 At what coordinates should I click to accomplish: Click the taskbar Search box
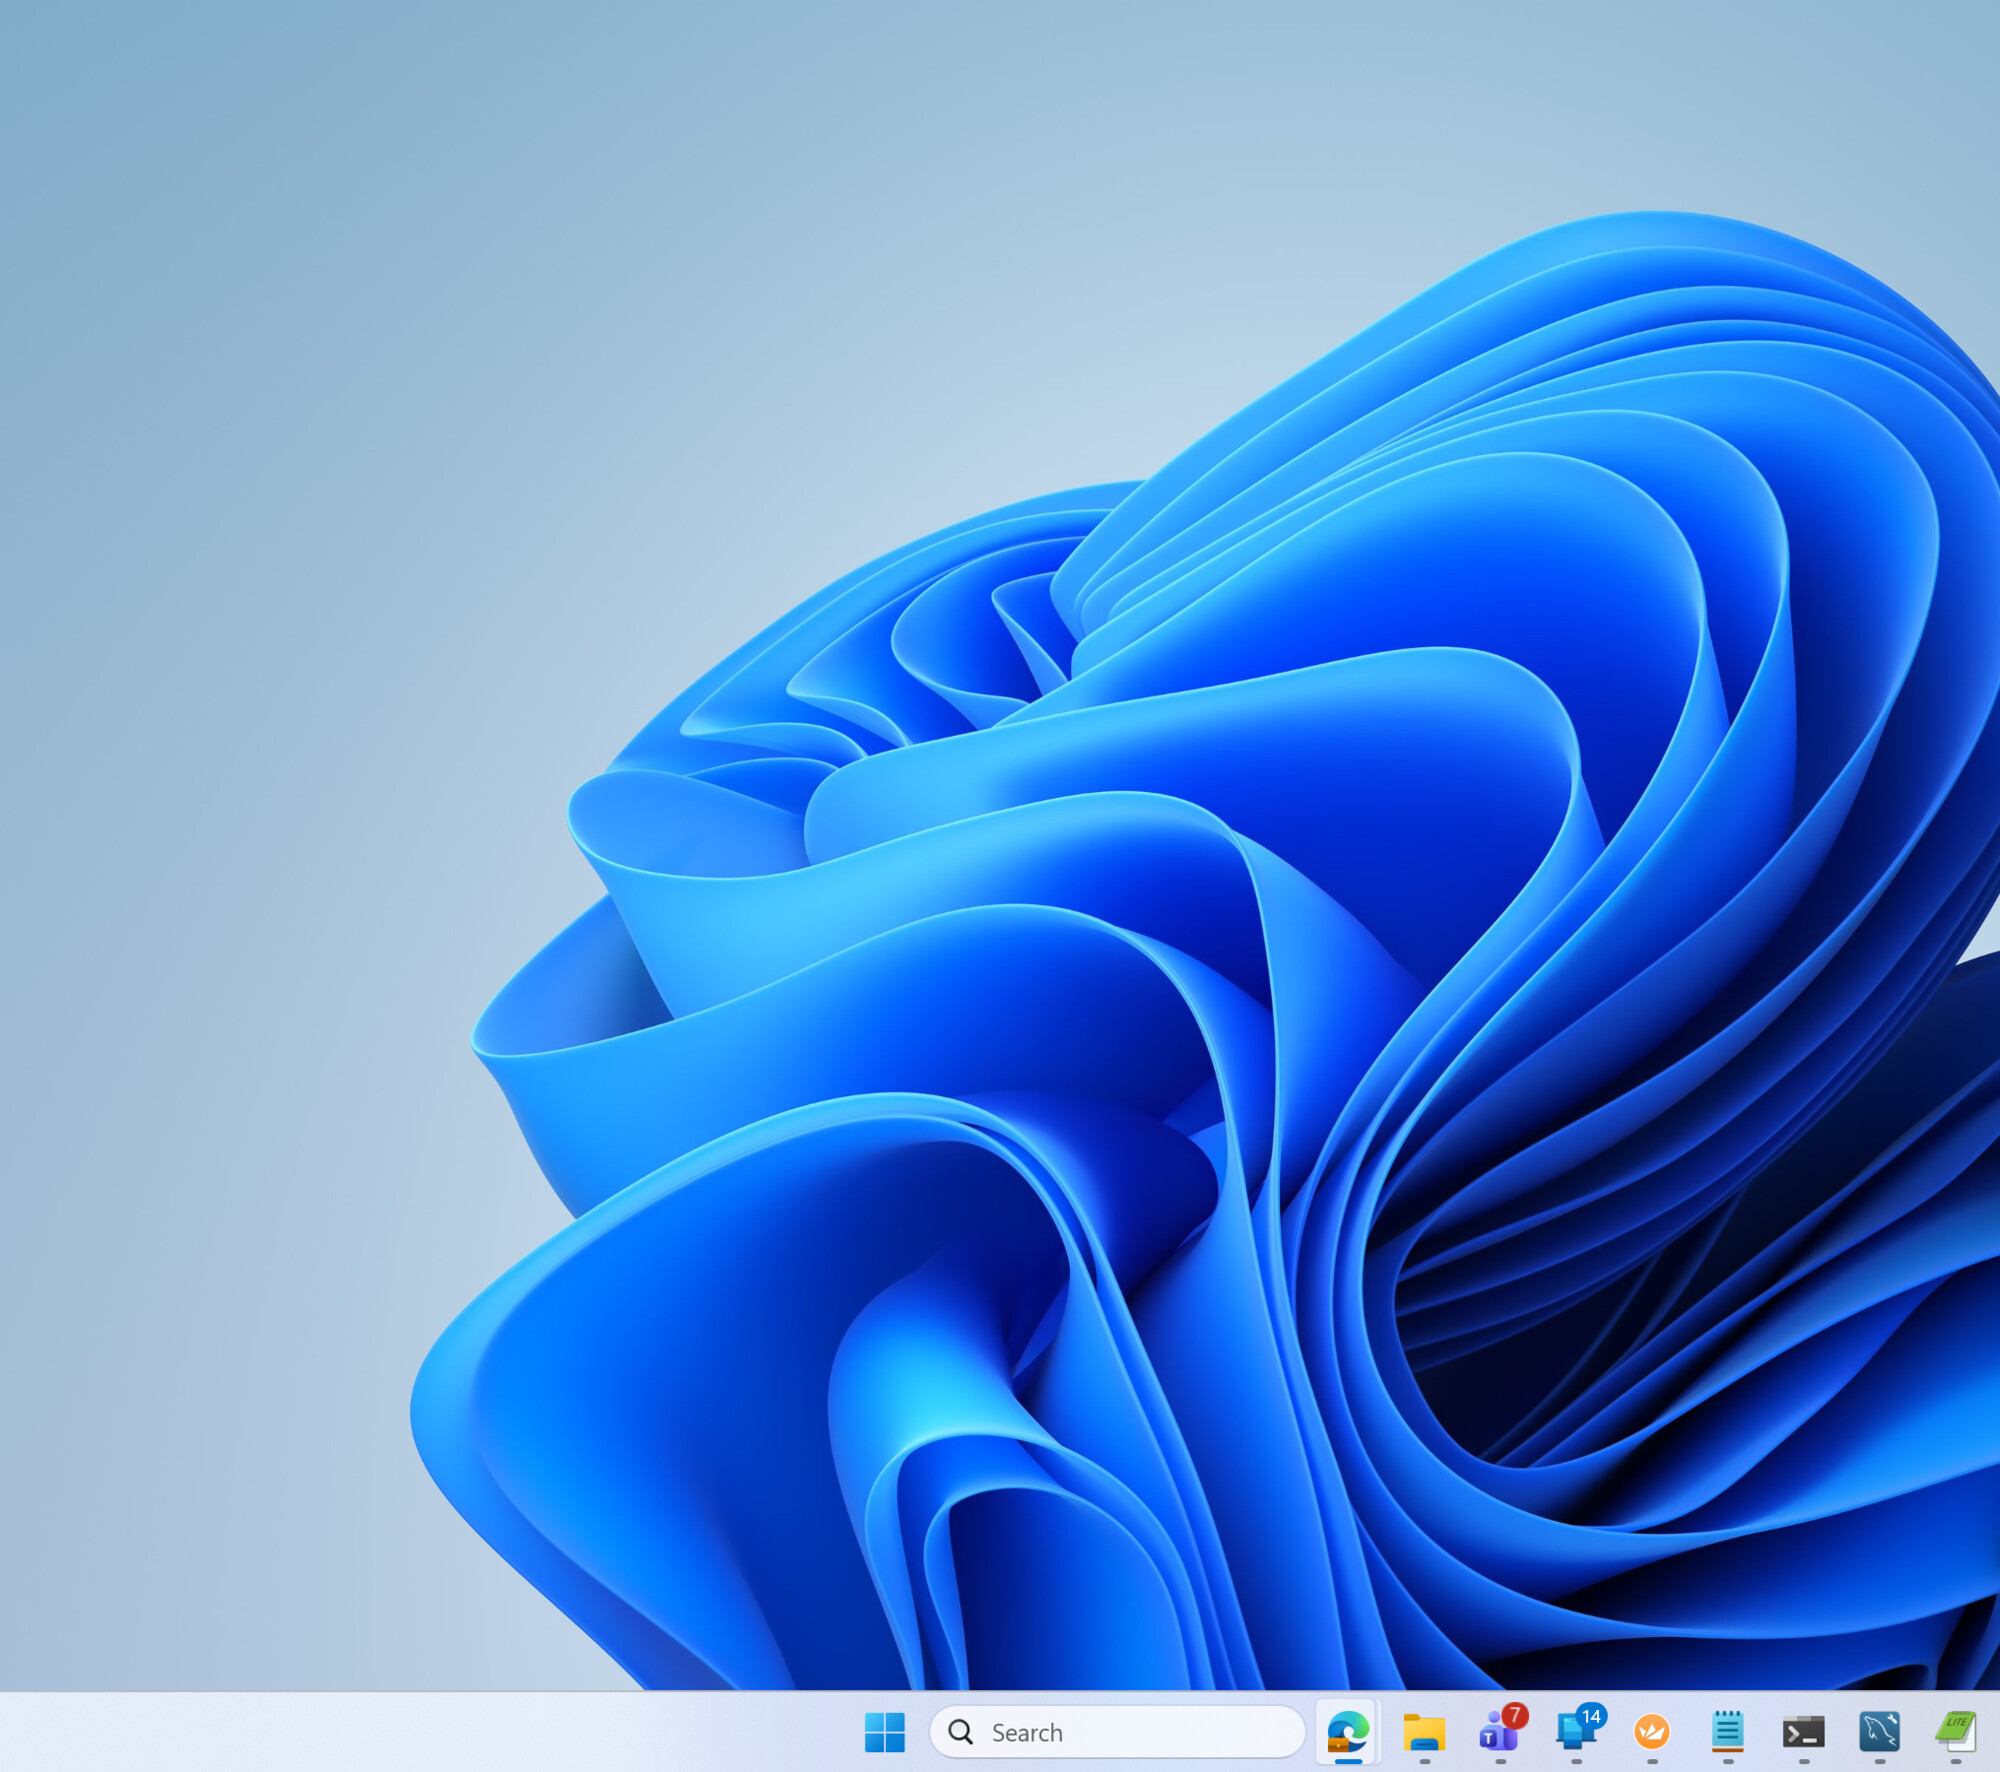click(x=1117, y=1732)
